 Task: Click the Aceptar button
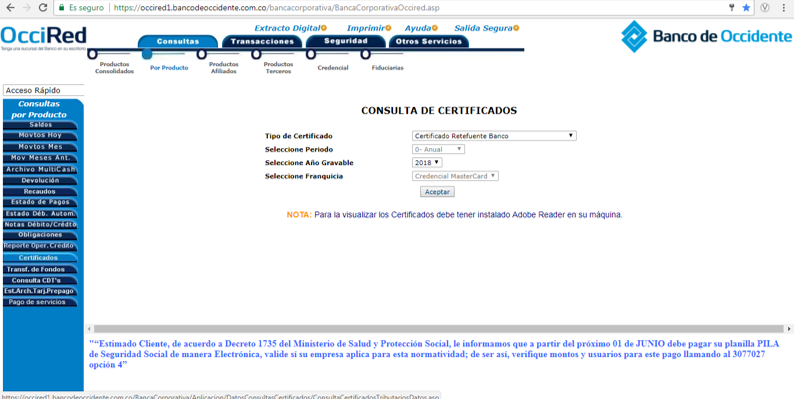point(437,192)
